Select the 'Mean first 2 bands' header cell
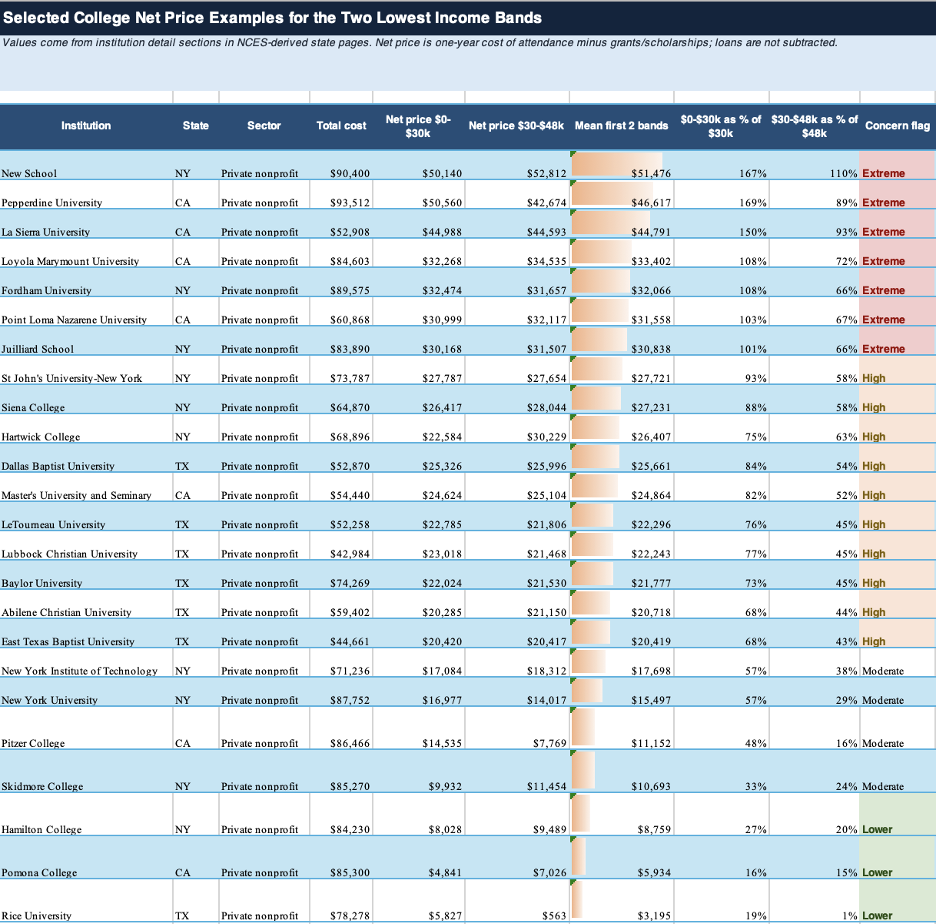The image size is (936, 924). 621,126
